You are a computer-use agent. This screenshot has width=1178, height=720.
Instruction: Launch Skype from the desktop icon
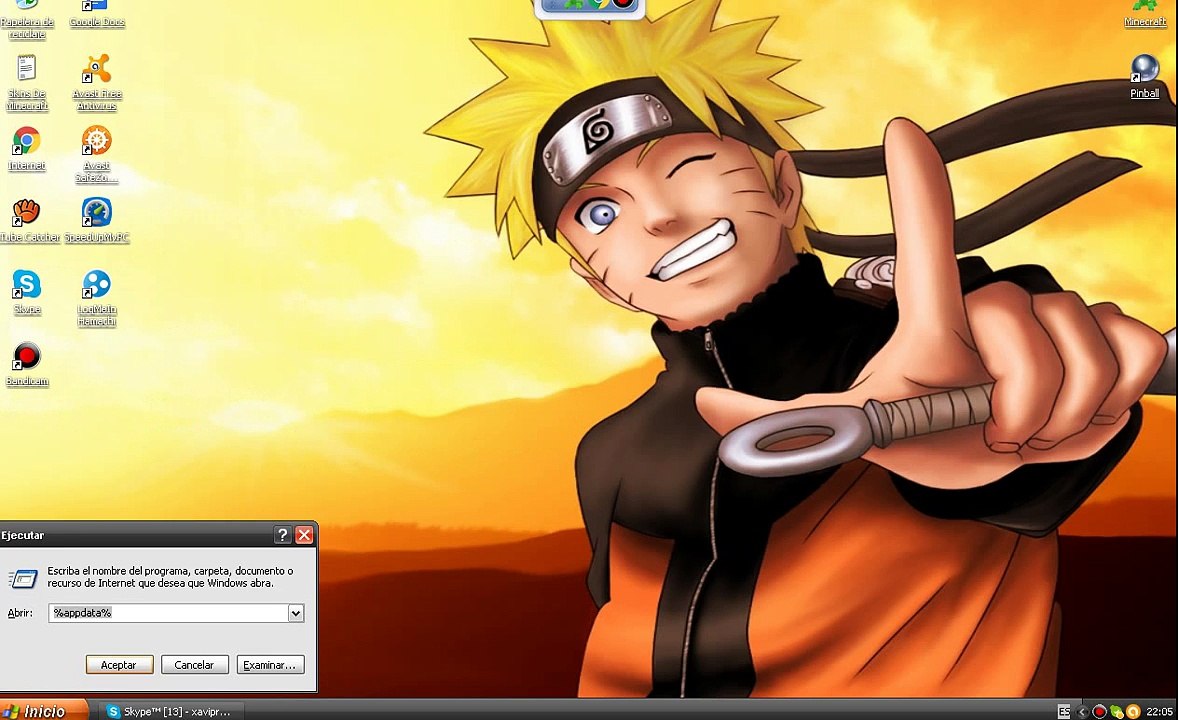(27, 292)
